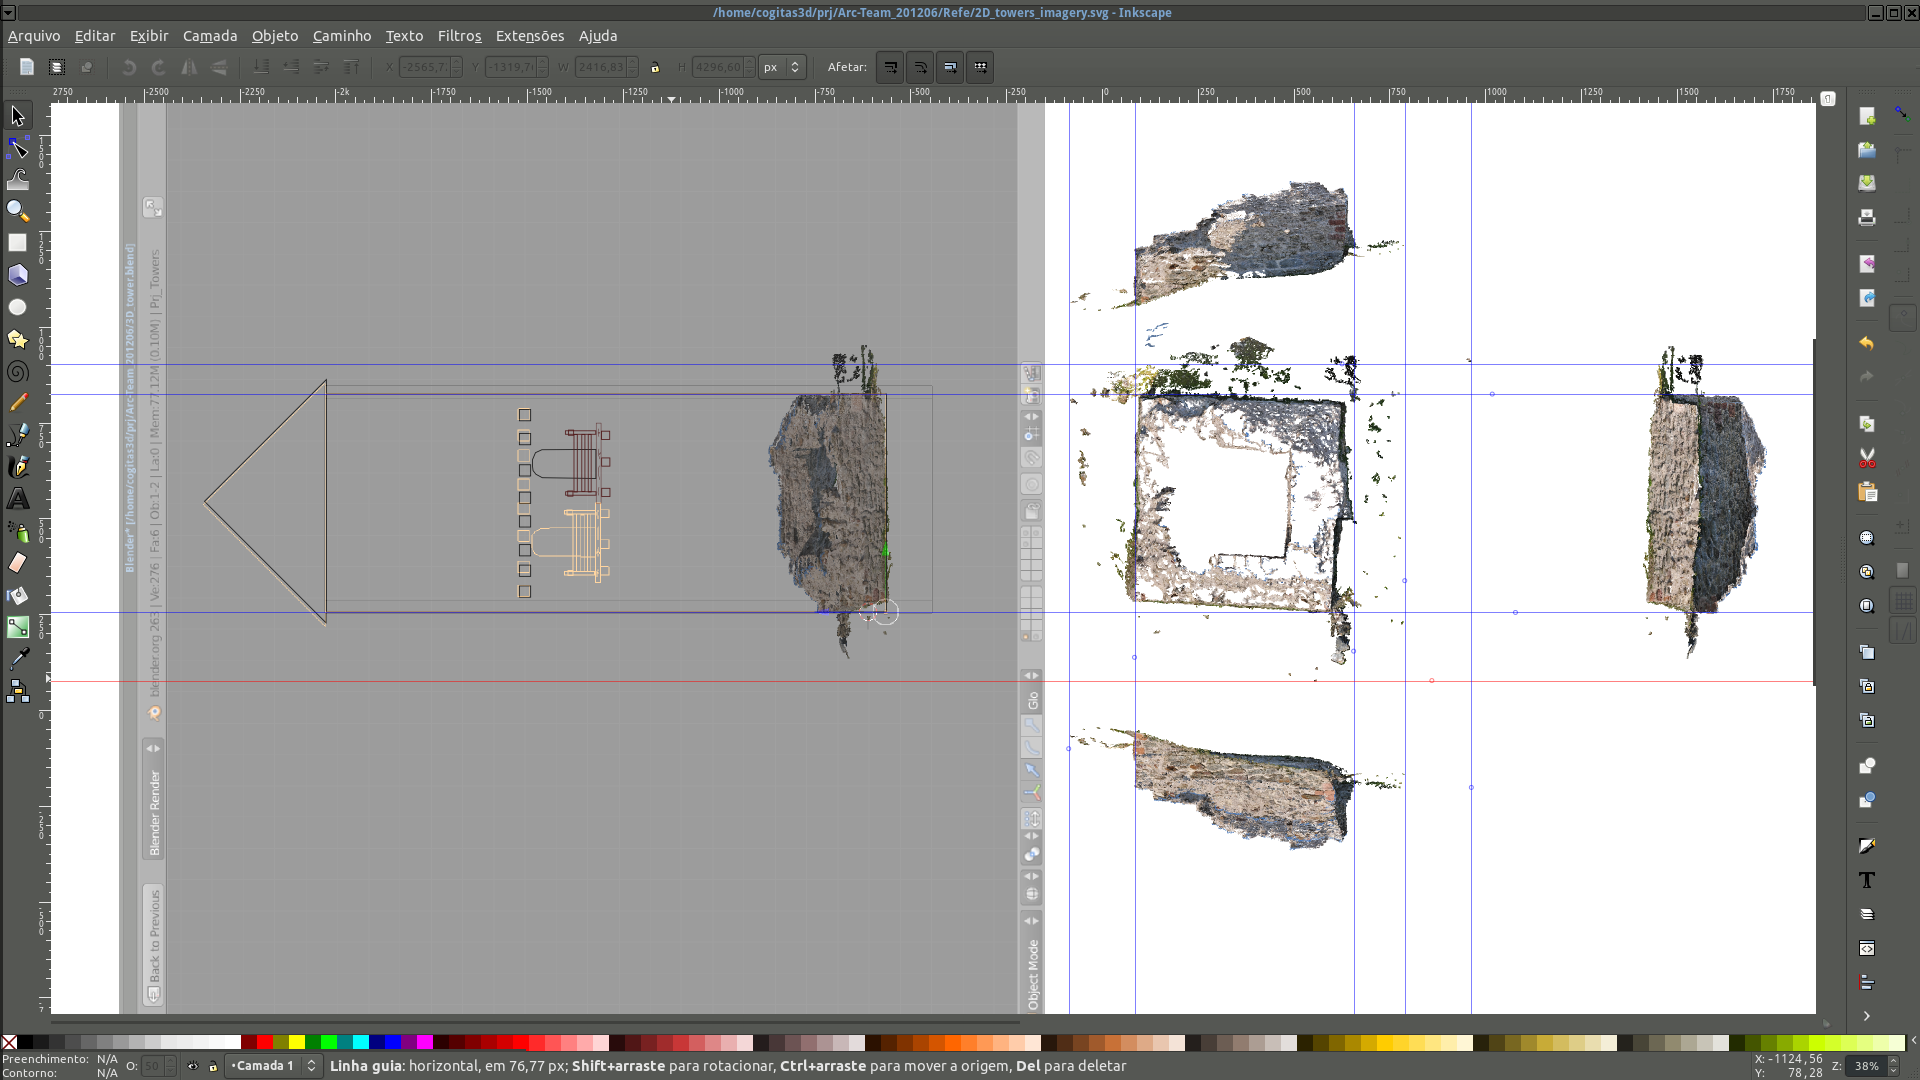Select the Text tool
The height and width of the screenshot is (1080, 1920).
(x=18, y=498)
